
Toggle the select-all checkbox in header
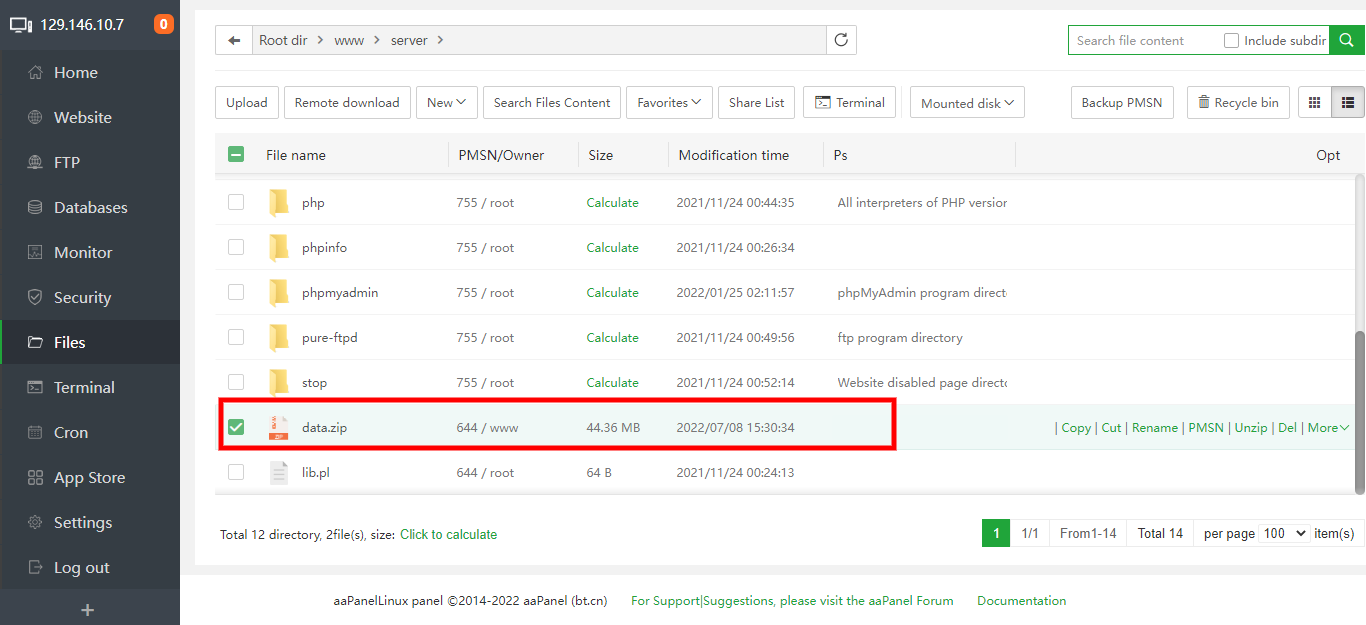coord(236,154)
